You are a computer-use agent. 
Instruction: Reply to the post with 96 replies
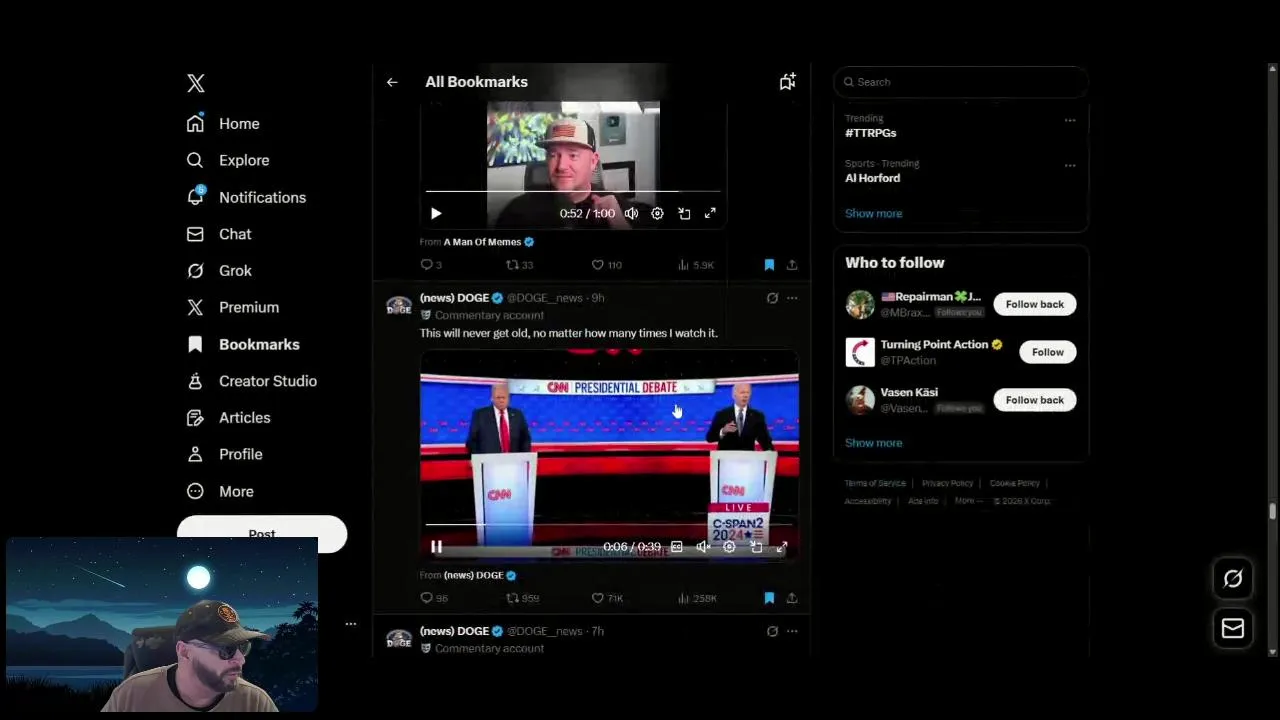pyautogui.click(x=434, y=598)
